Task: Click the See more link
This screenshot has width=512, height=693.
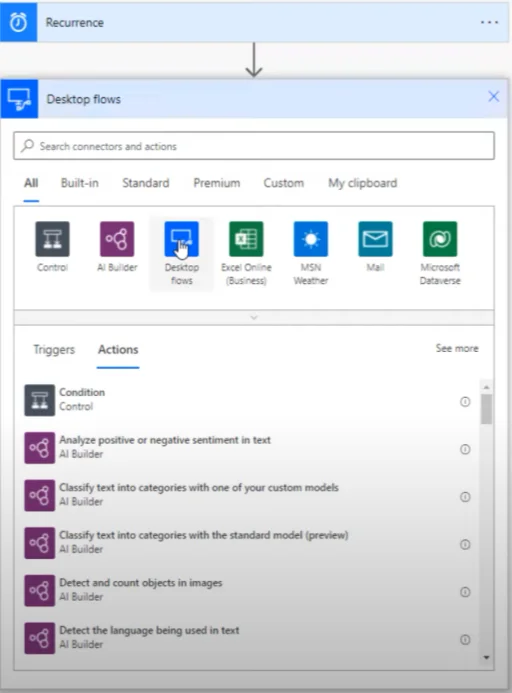Action: tap(457, 348)
